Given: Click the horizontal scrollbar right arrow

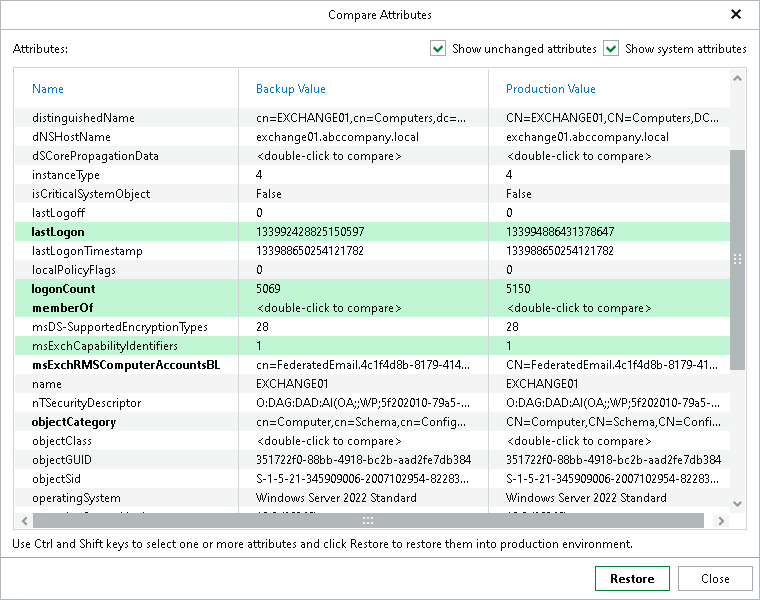Looking at the screenshot, I should [x=716, y=520].
